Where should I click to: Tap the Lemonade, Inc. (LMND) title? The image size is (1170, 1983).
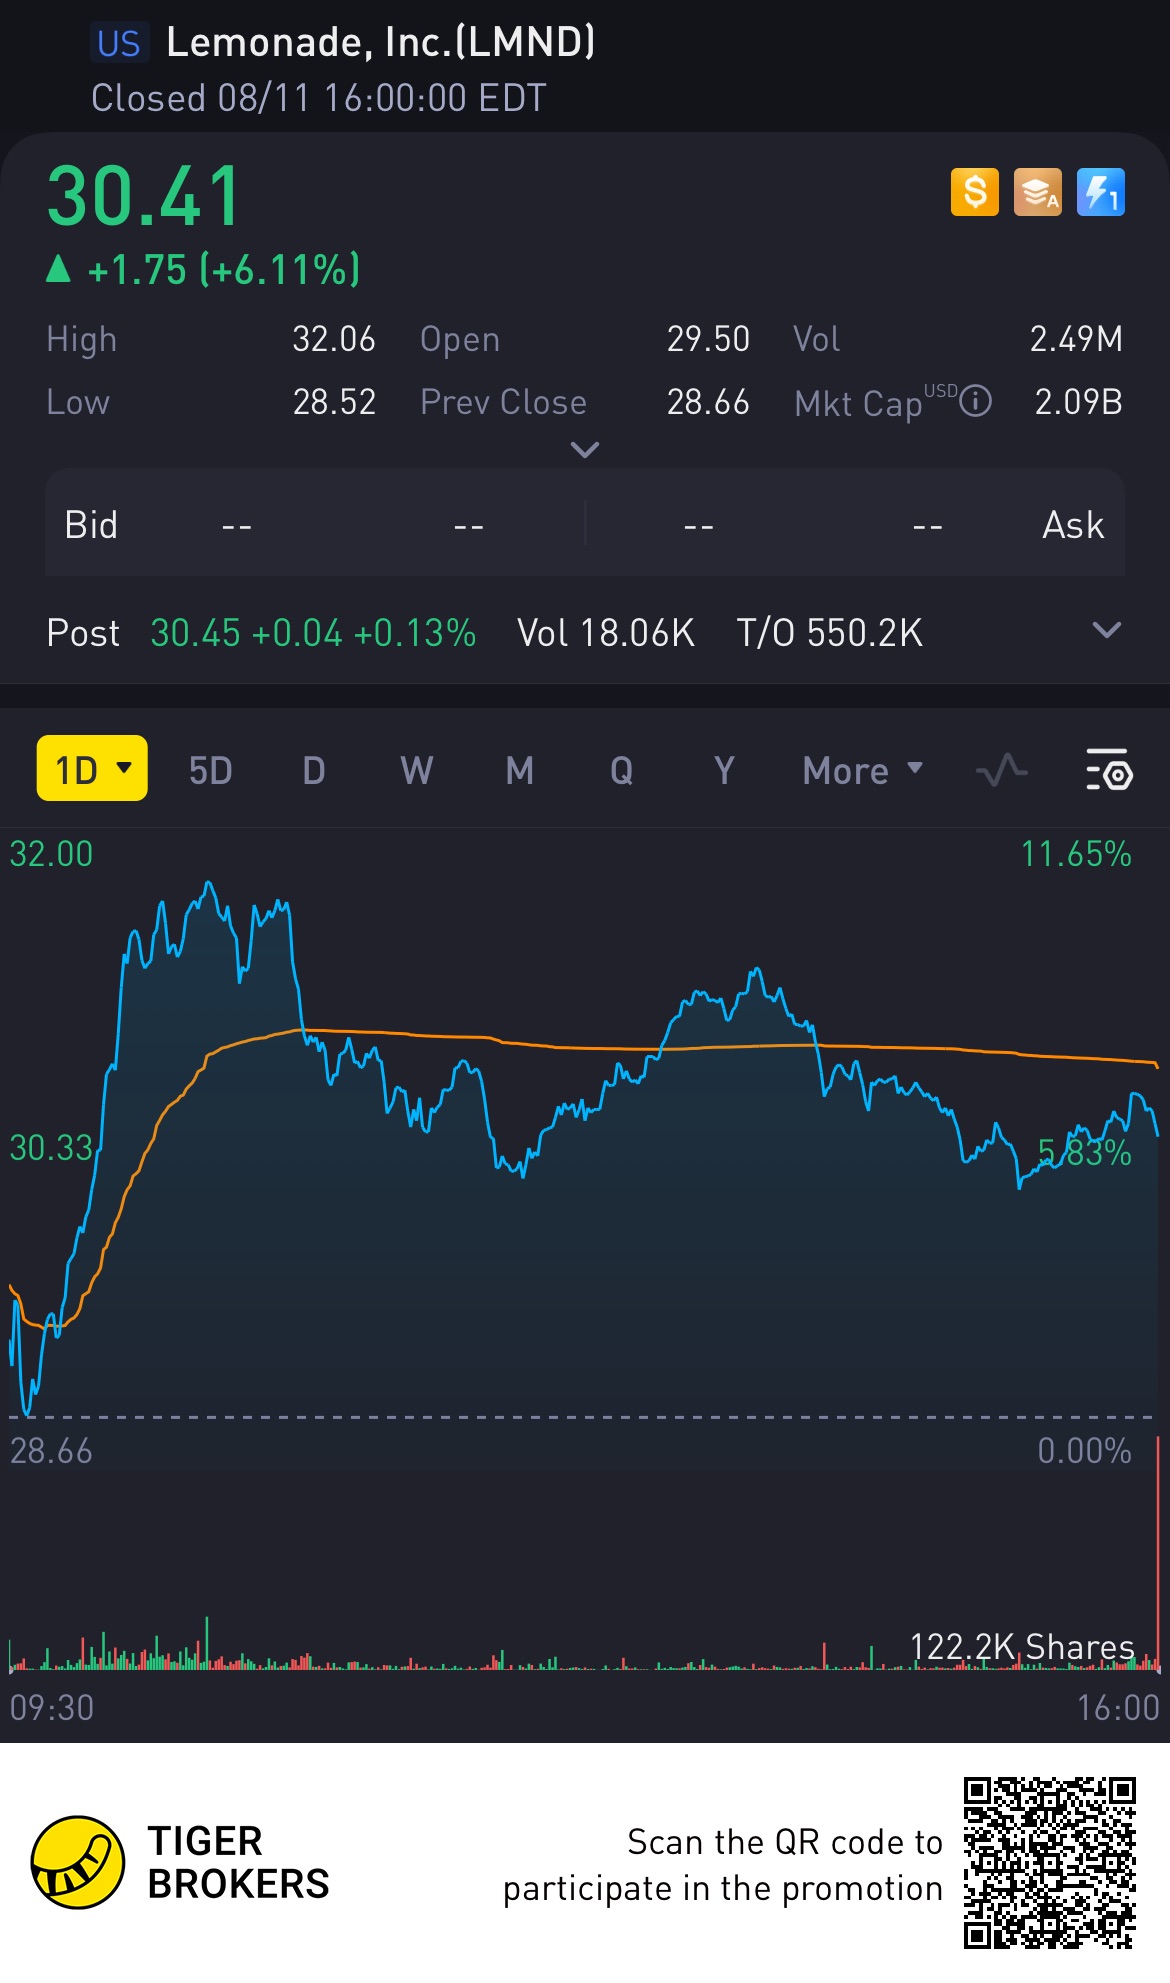click(x=380, y=42)
